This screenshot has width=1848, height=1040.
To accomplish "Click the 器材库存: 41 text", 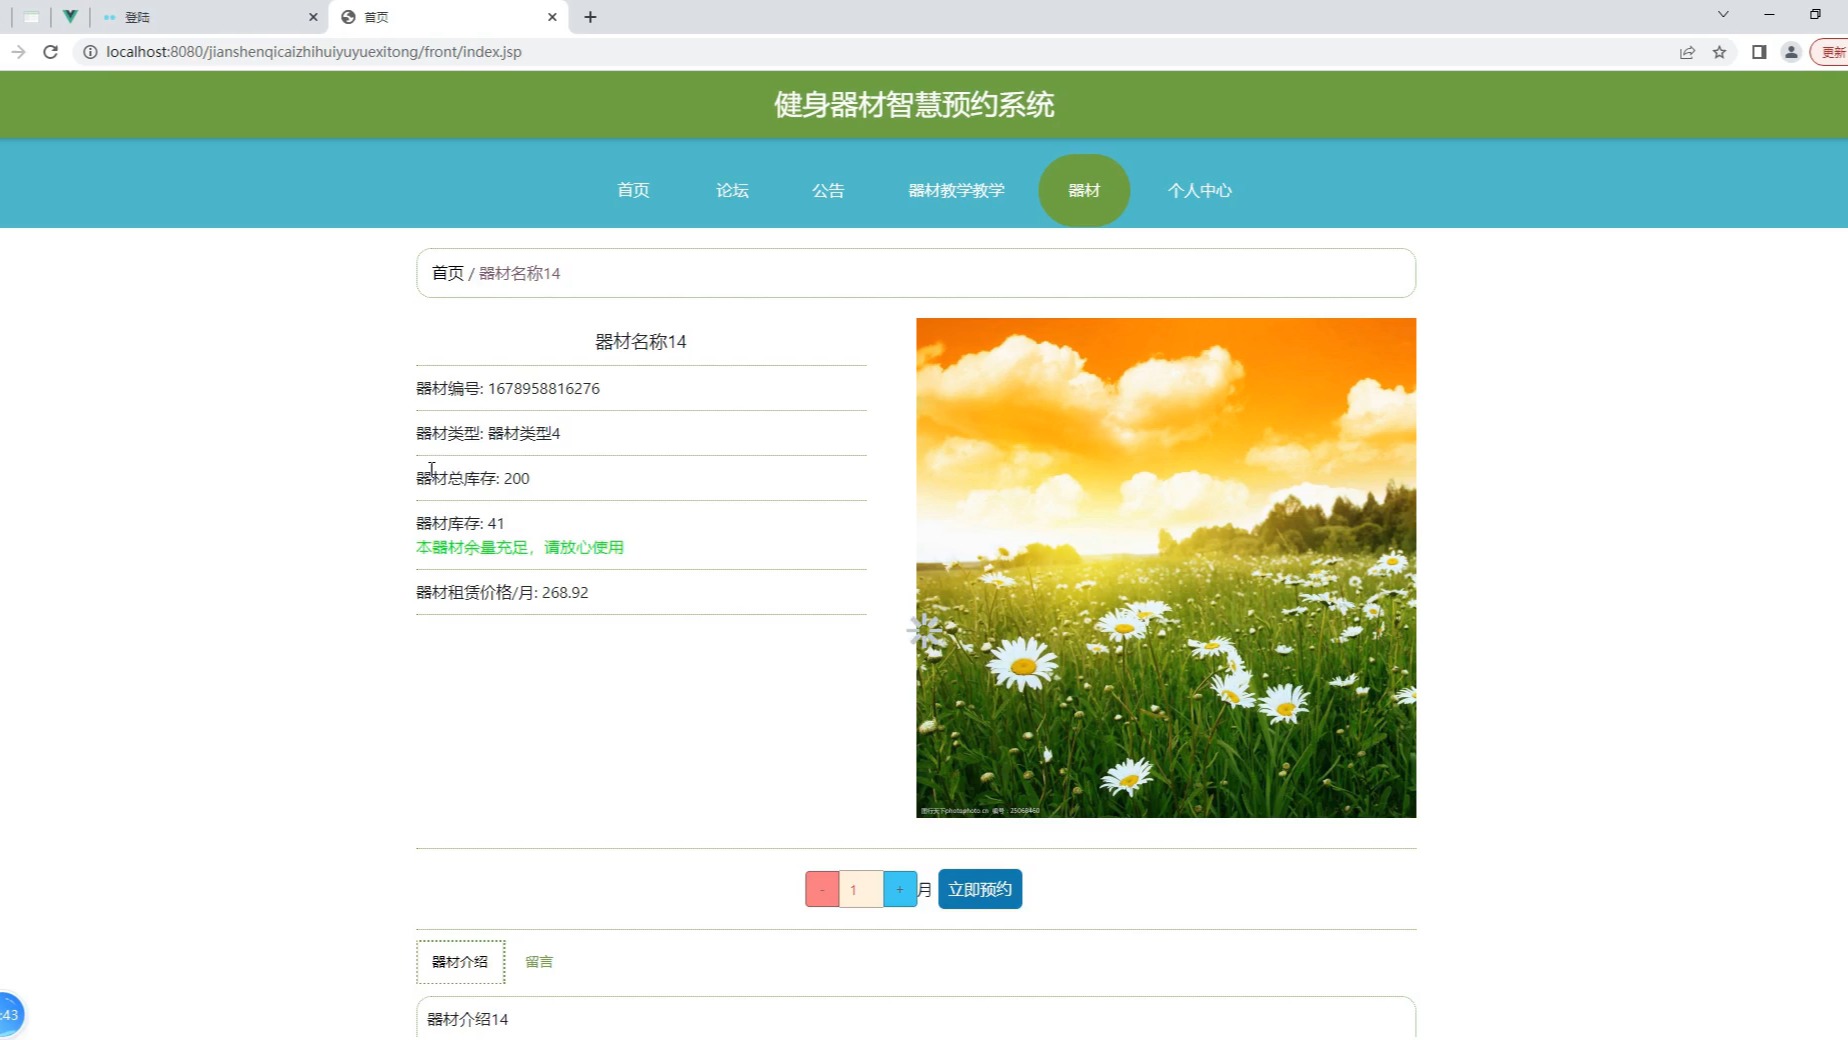I will click(x=460, y=523).
